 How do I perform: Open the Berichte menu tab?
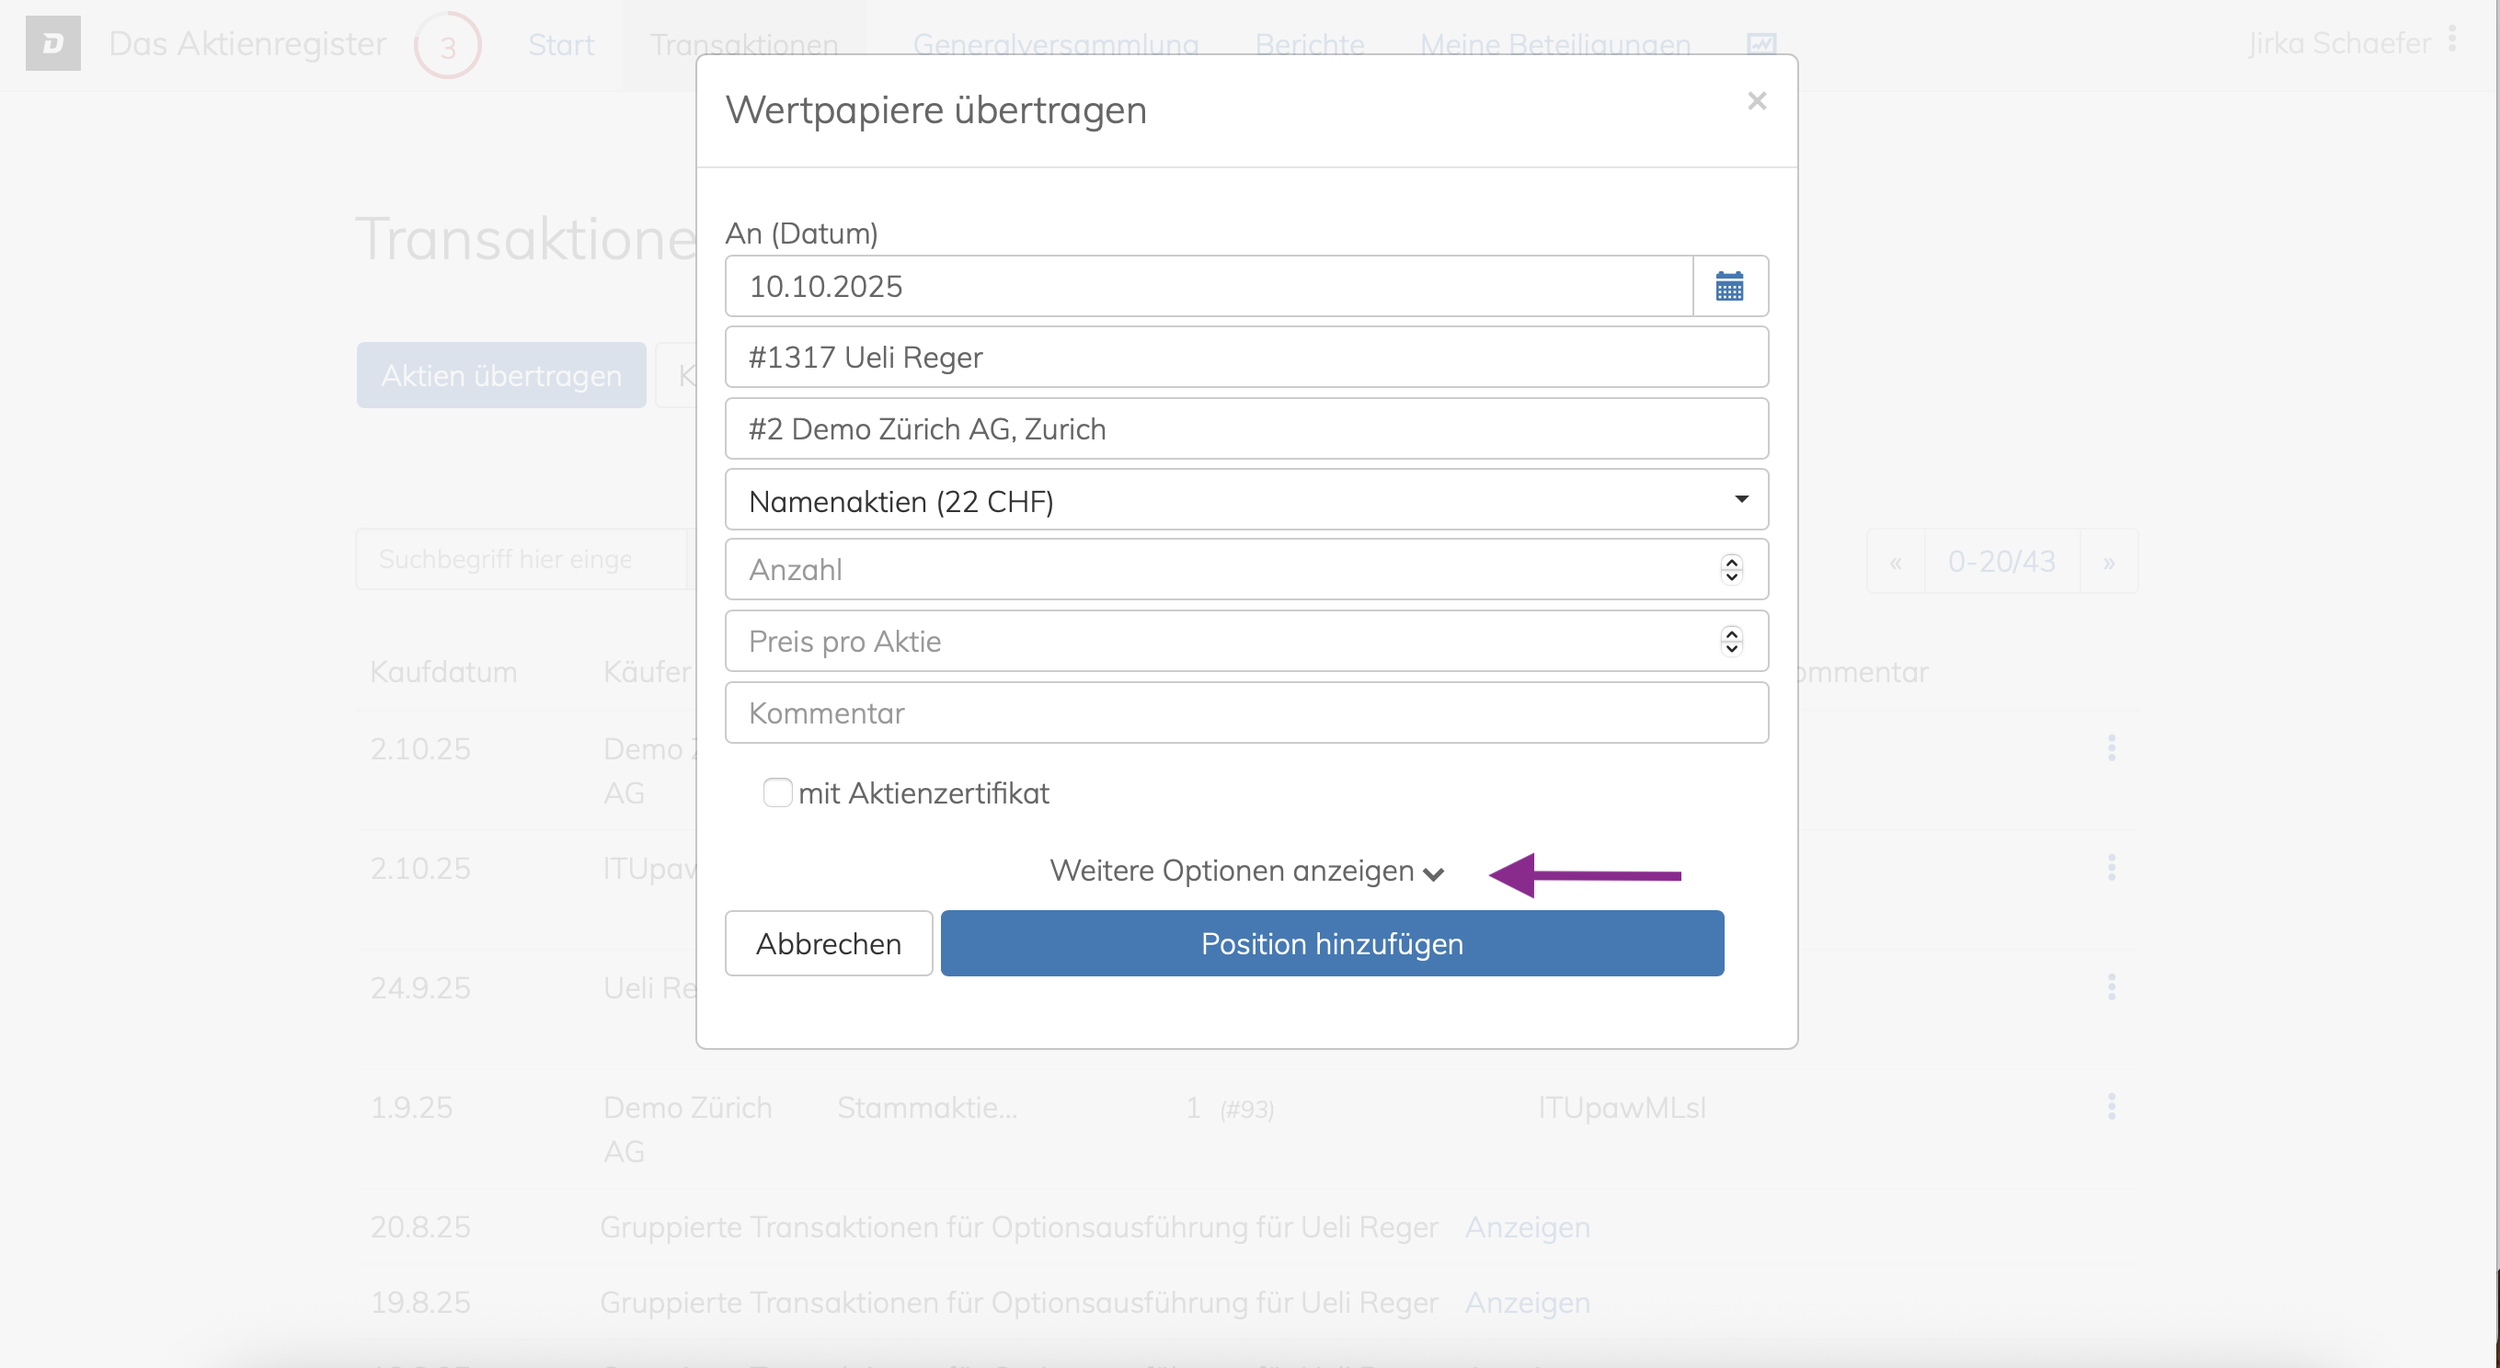pyautogui.click(x=1309, y=45)
